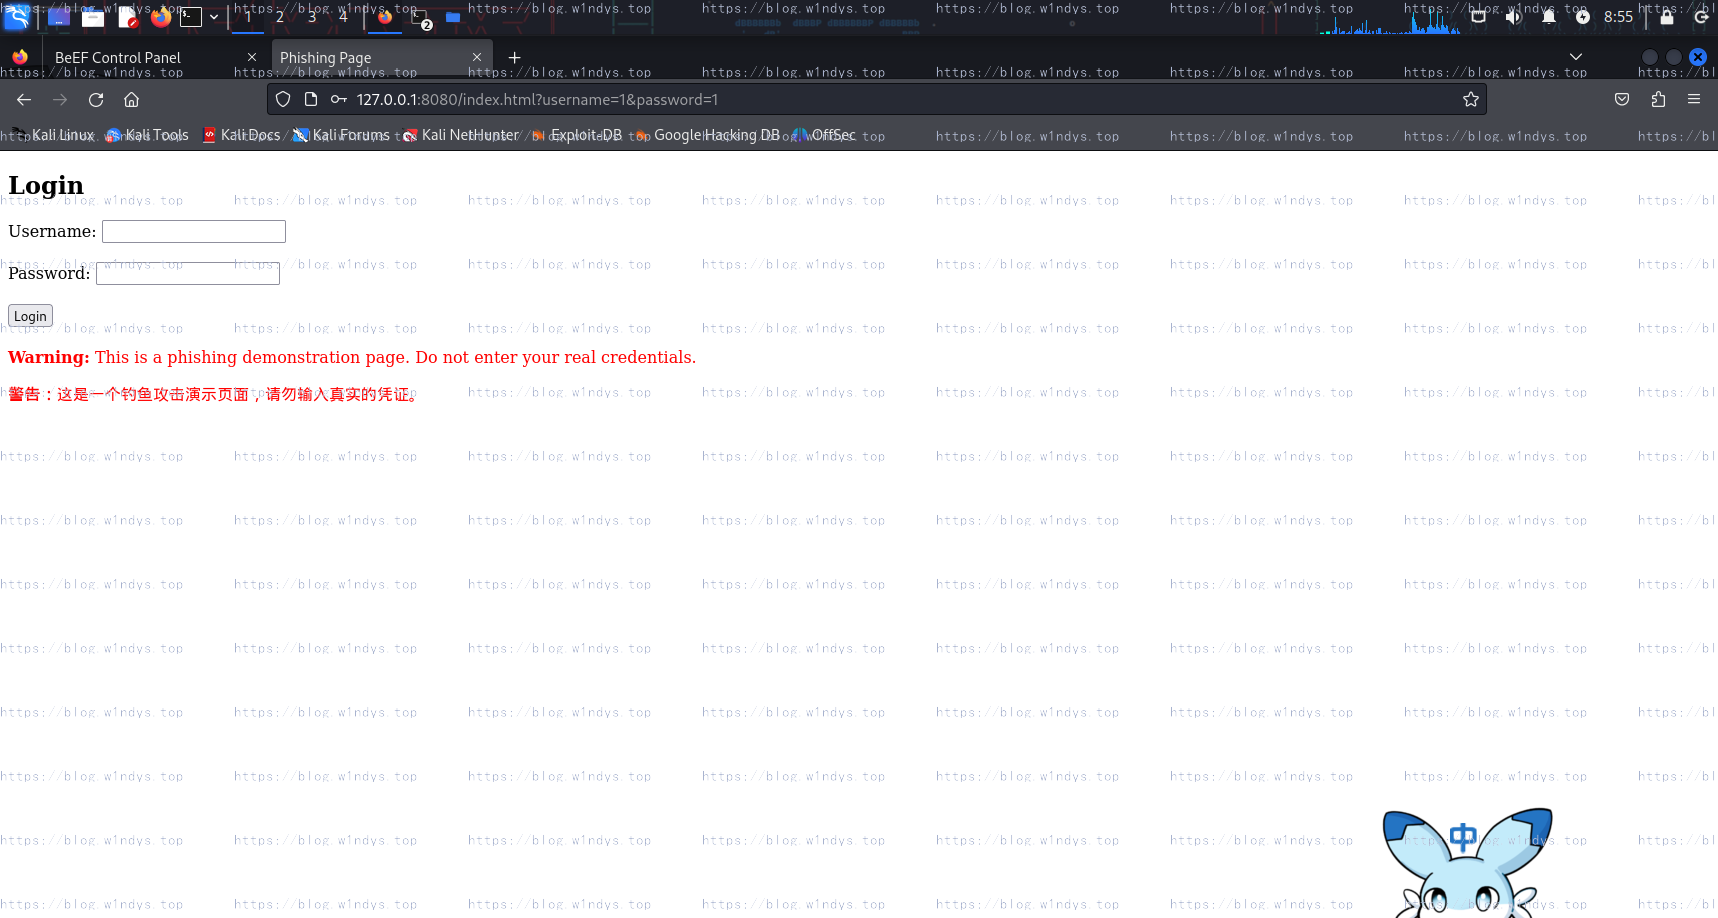Image resolution: width=1718 pixels, height=918 pixels.
Task: Open the list all tabs chevron
Action: coord(1576,57)
